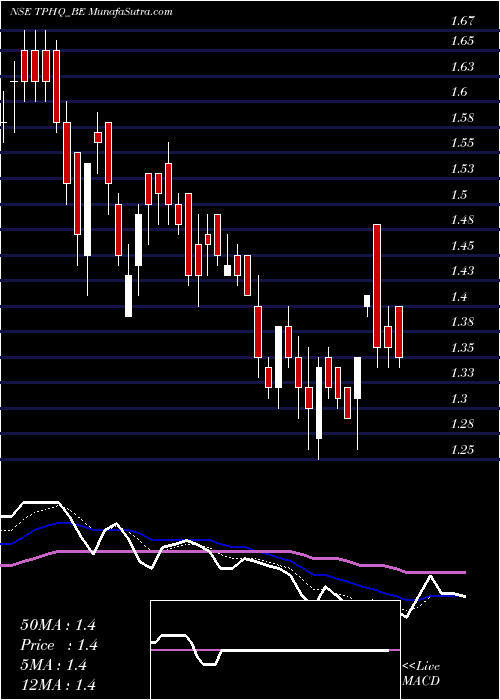The image size is (500, 700).
Task: Click the small white candle near 1.4 on the right
Action: click(x=367, y=300)
